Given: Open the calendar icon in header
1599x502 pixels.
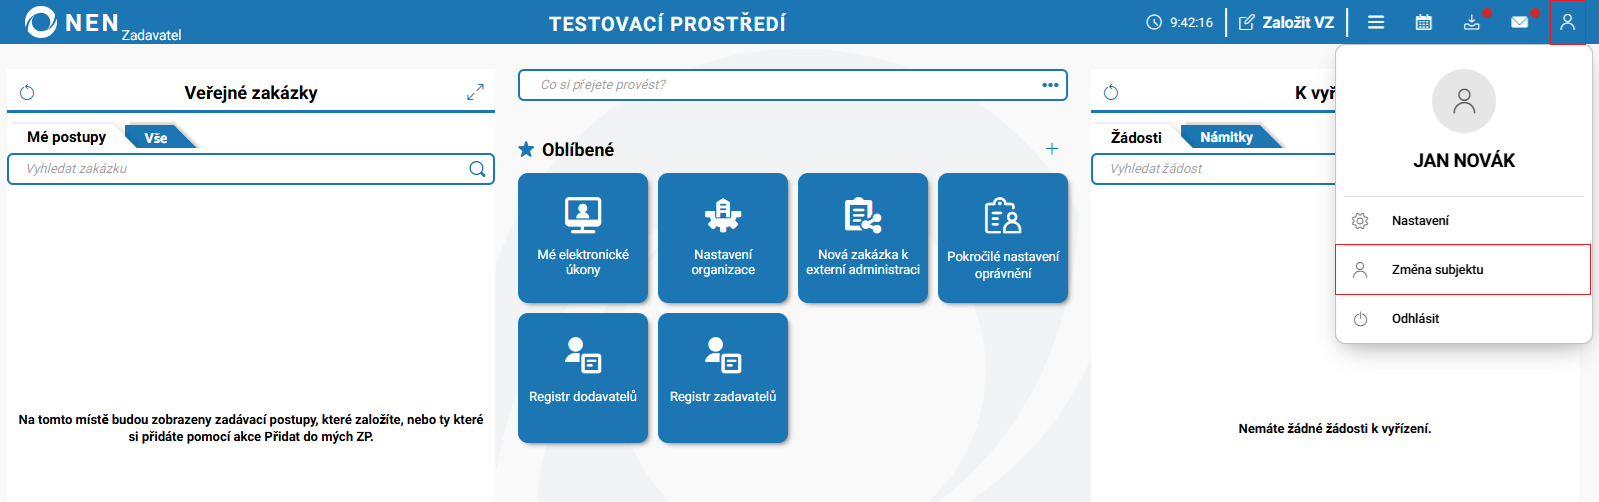Looking at the screenshot, I should pos(1424,22).
